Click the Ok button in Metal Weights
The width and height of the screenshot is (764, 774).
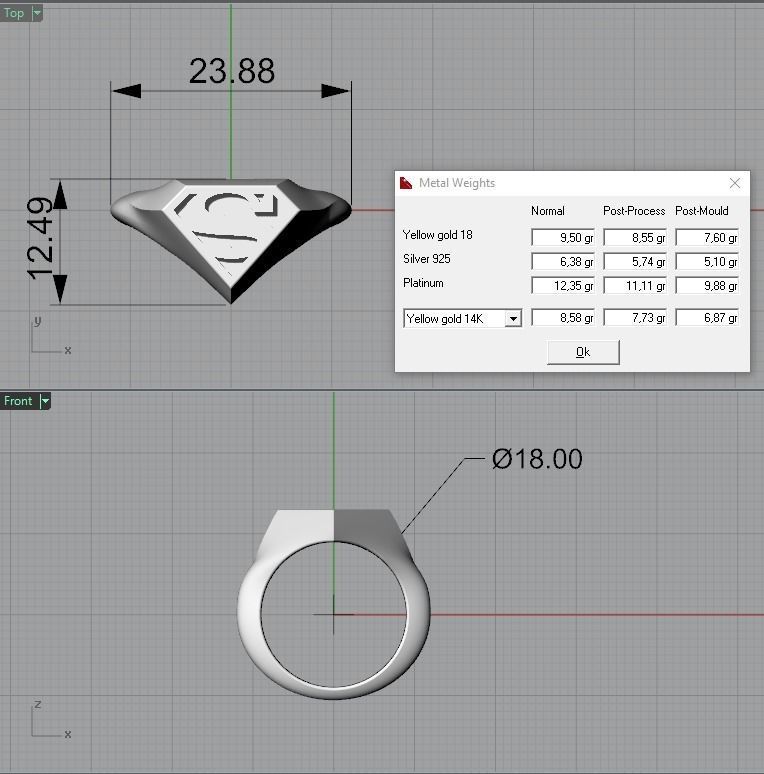tap(583, 352)
